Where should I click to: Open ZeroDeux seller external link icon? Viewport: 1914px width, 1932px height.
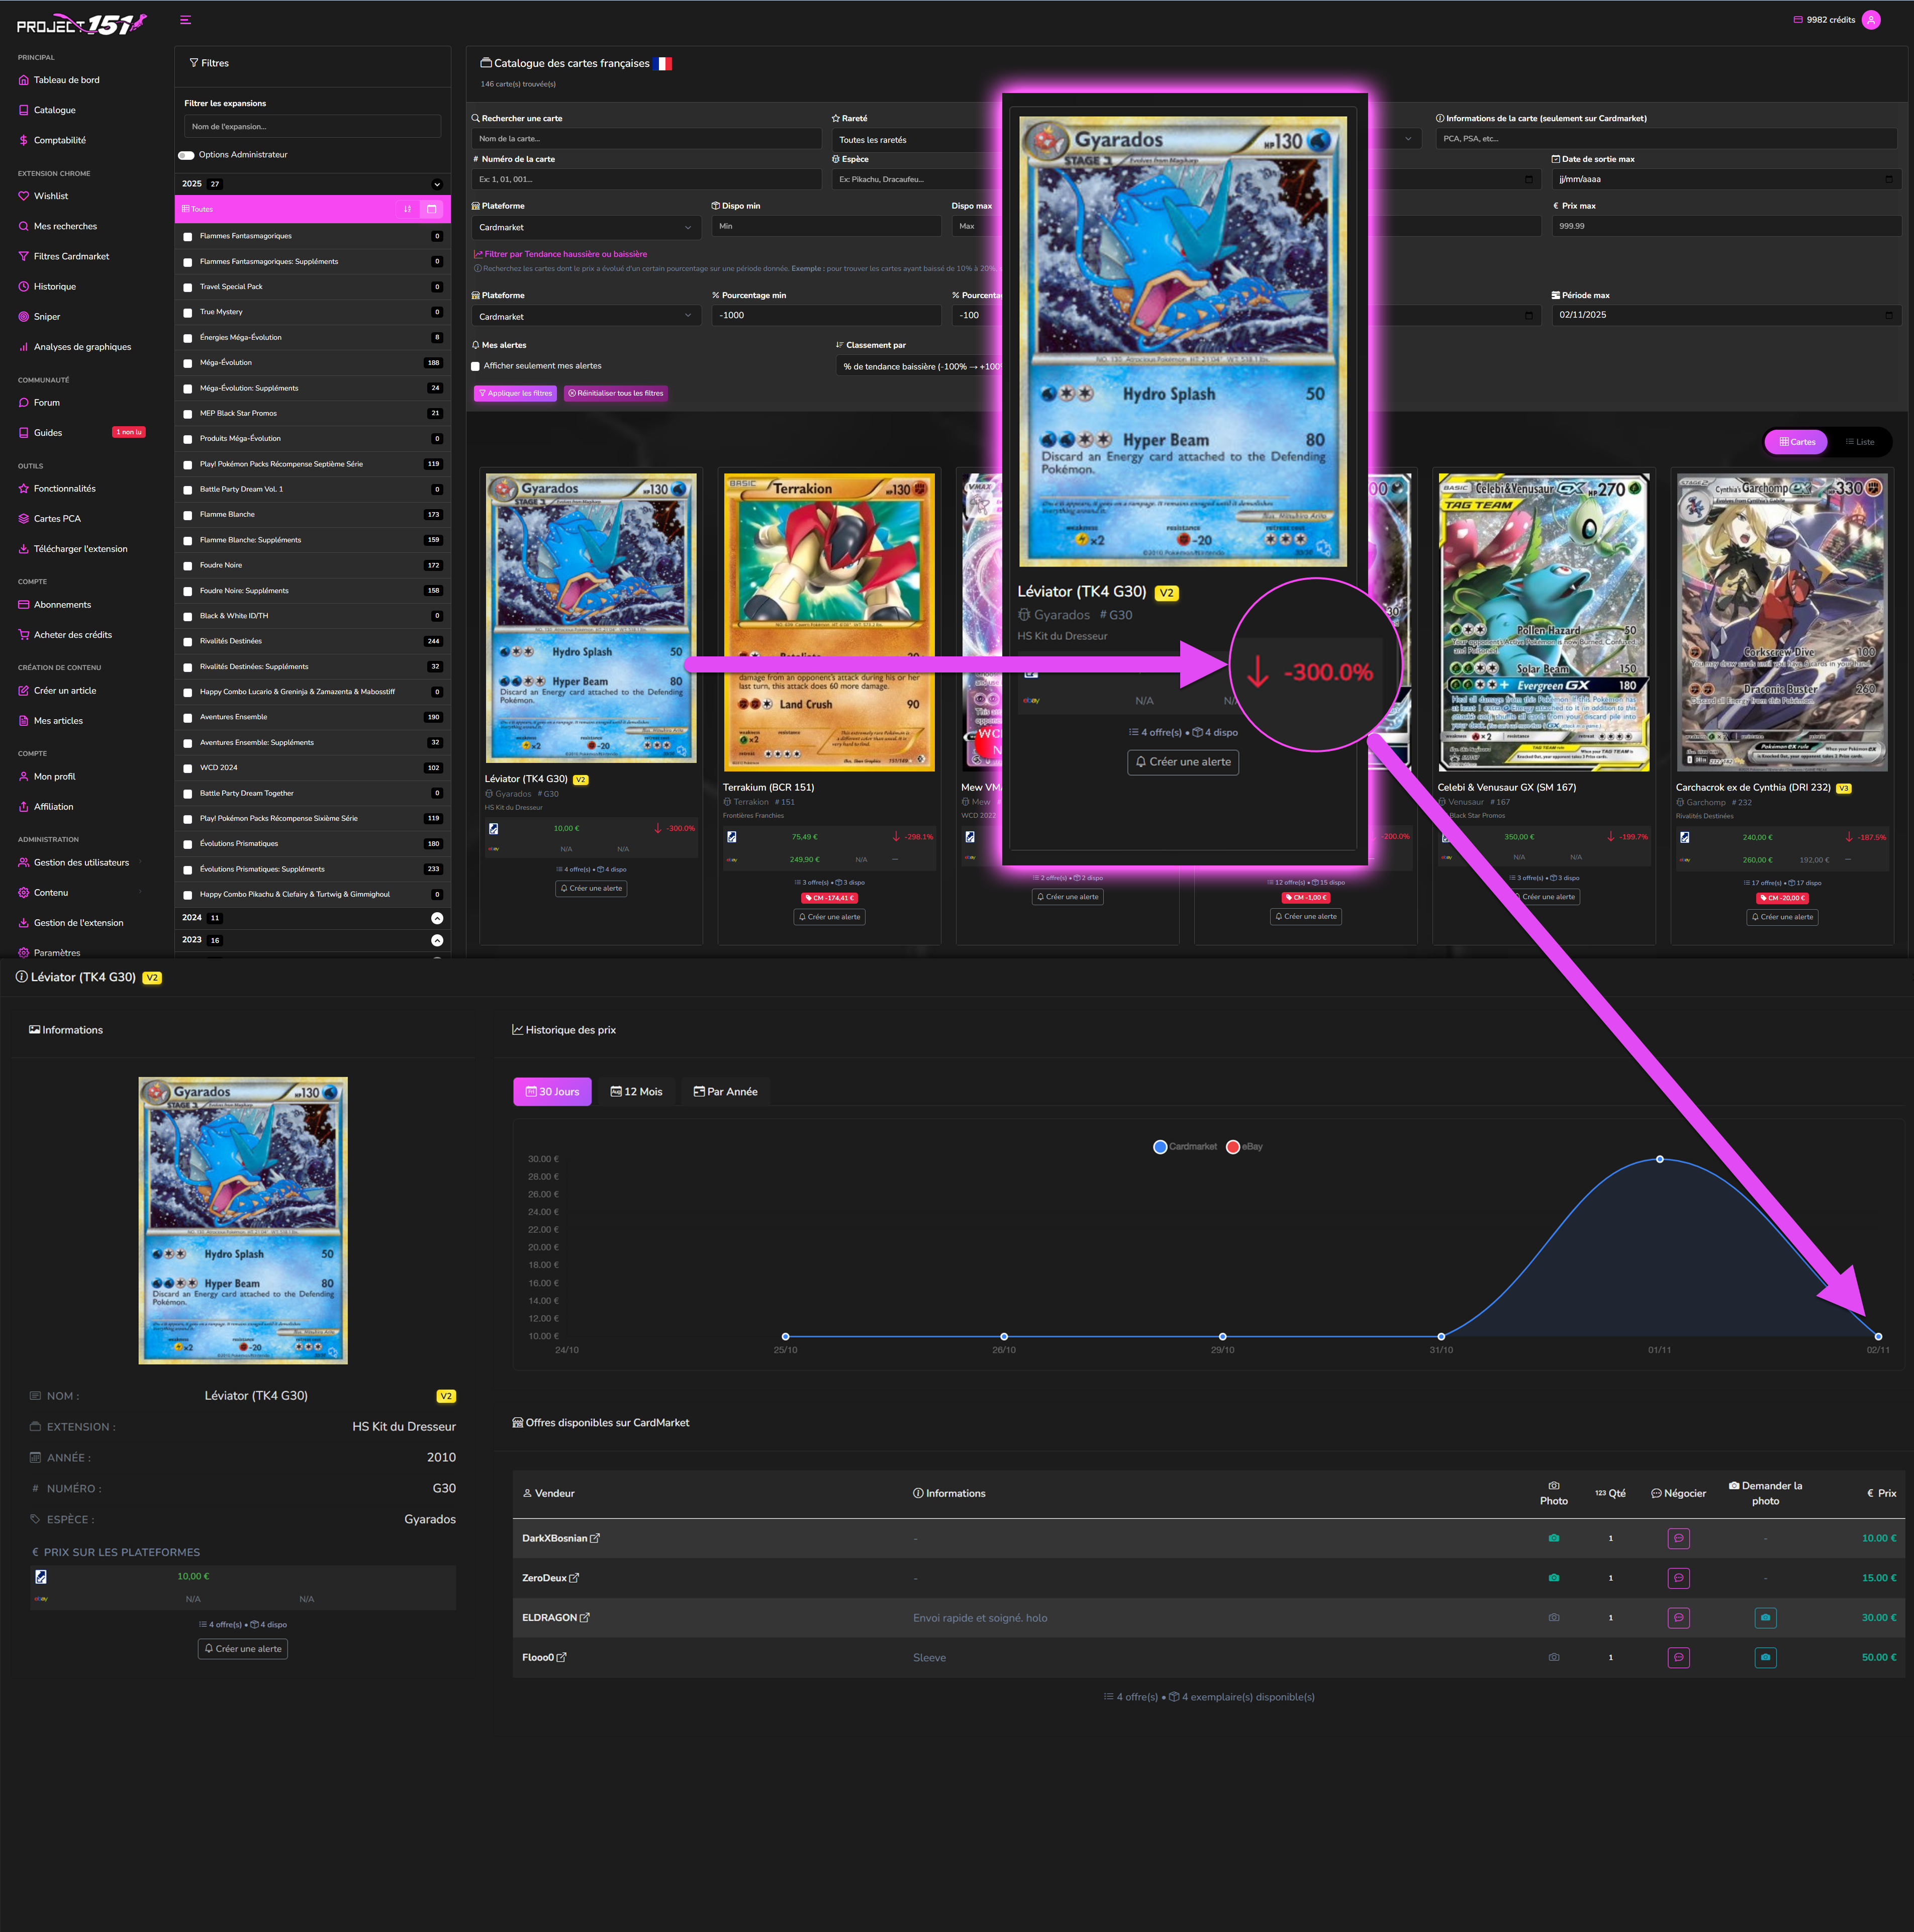tap(574, 1578)
